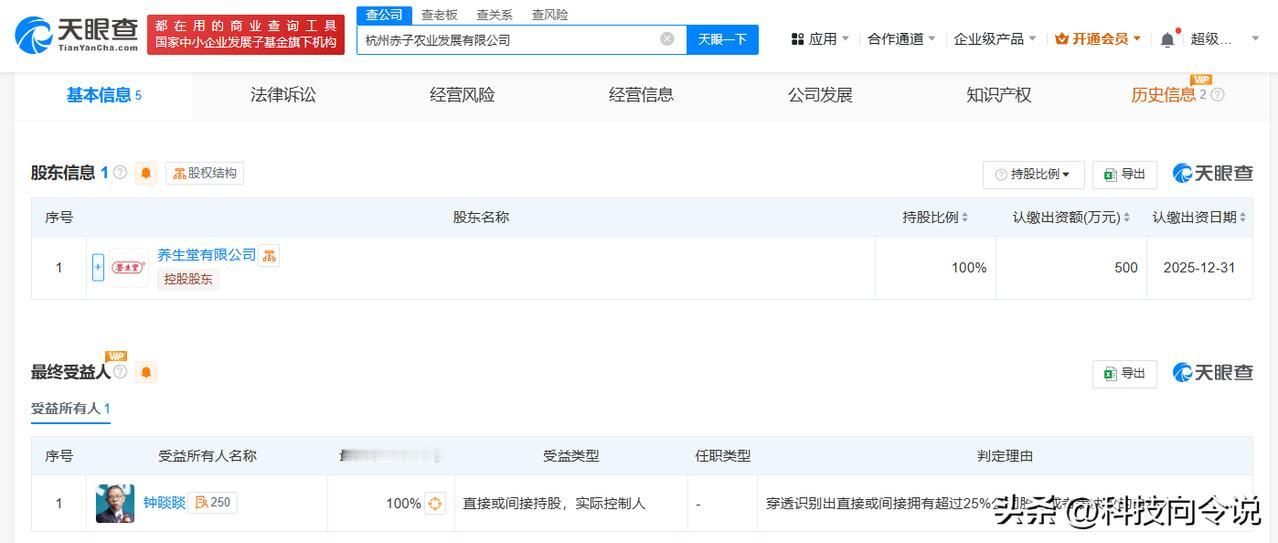
Task: Switch to the 查关系 search tab
Action: click(x=494, y=15)
